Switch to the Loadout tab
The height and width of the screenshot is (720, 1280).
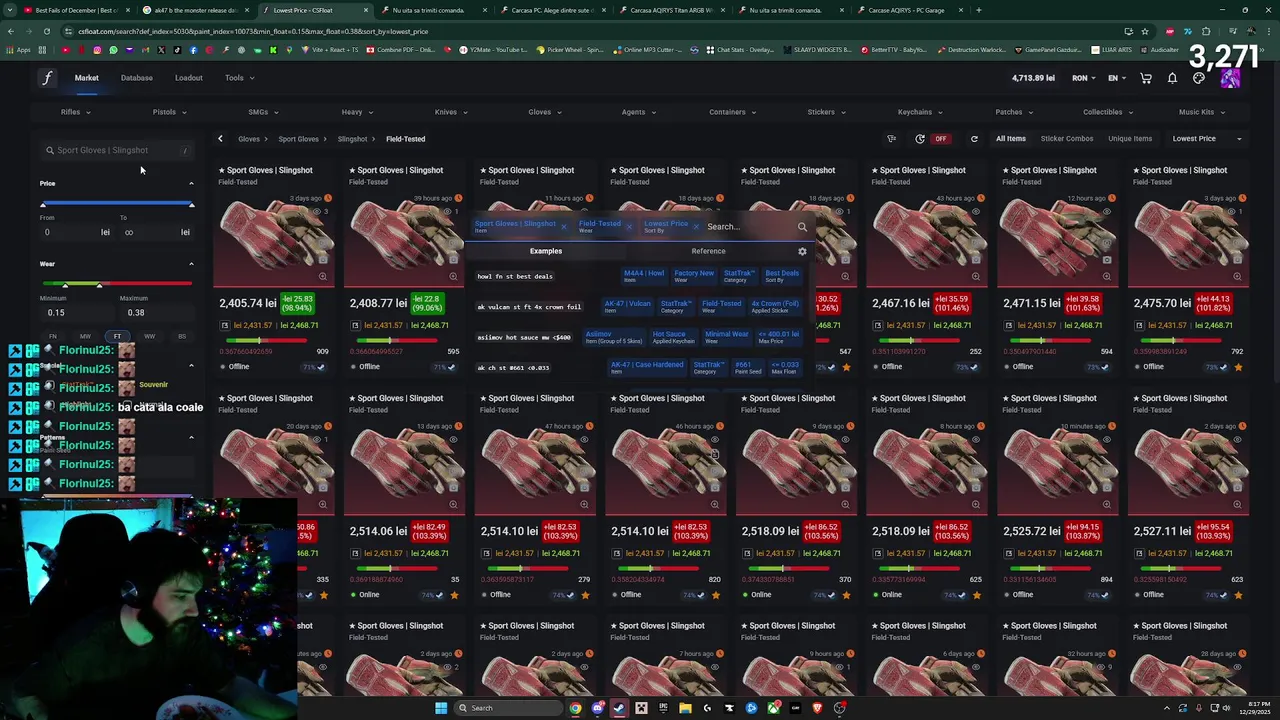pyautogui.click(x=188, y=78)
